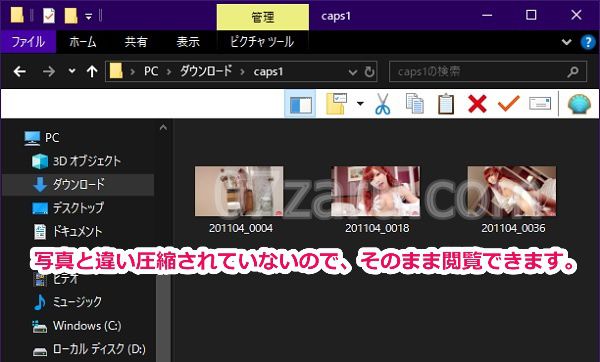This screenshot has width=600, height=362.
Task: Click the address bar folder icon
Action: (x=116, y=71)
